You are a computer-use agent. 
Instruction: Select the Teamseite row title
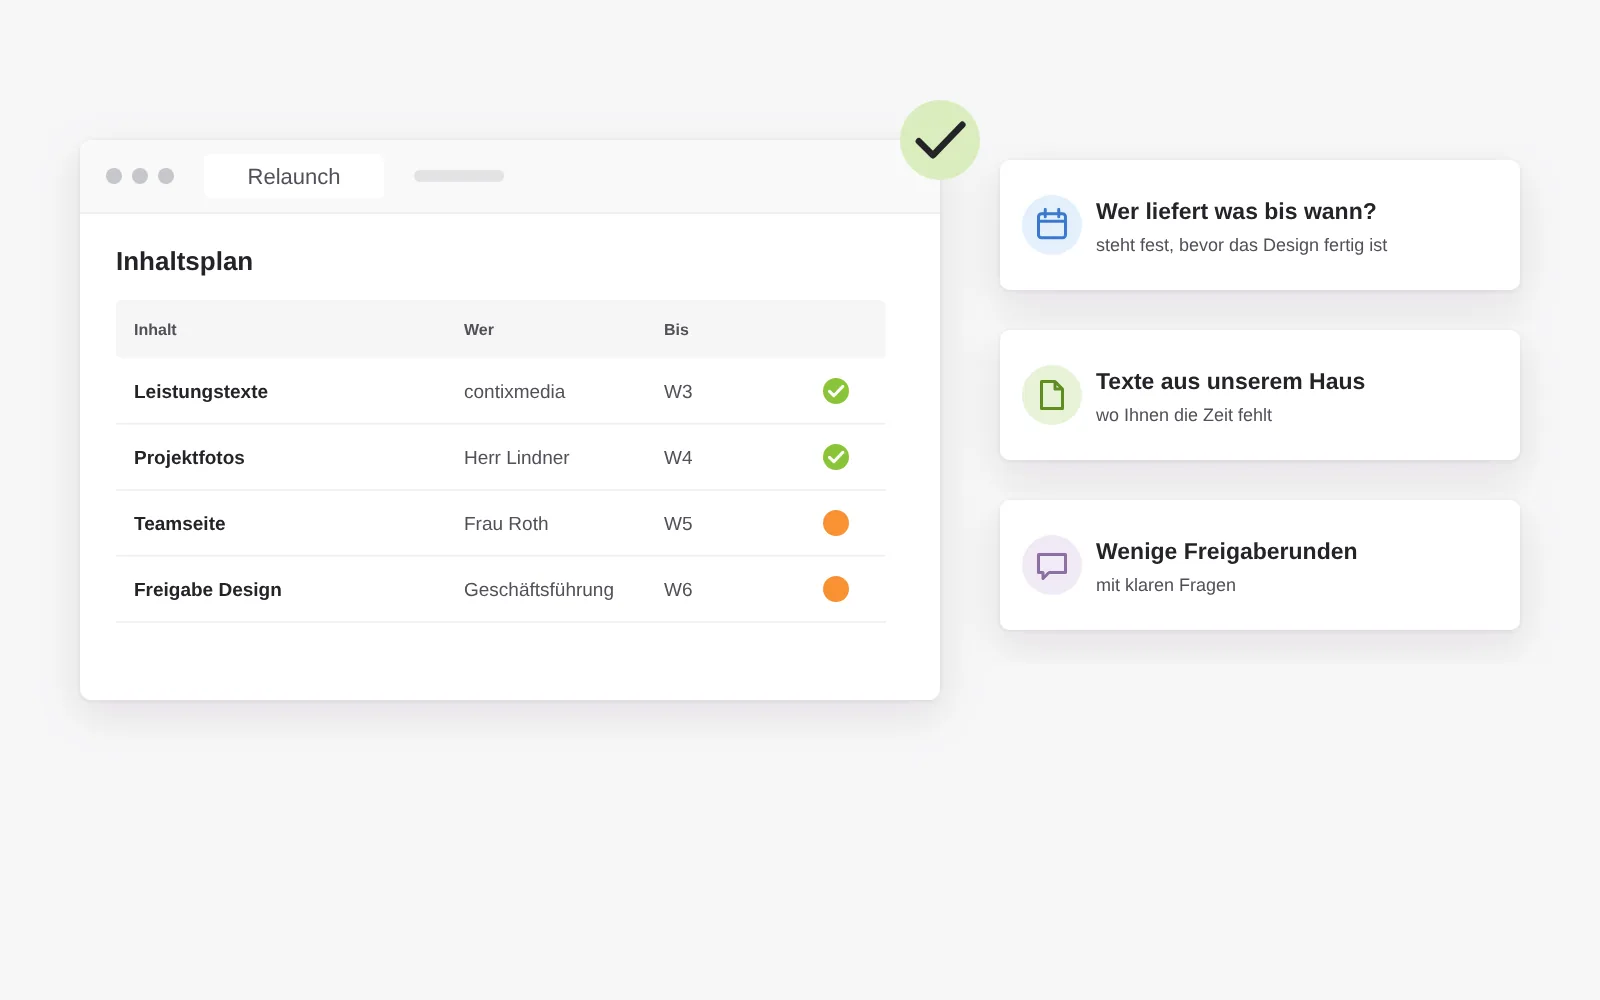(180, 524)
